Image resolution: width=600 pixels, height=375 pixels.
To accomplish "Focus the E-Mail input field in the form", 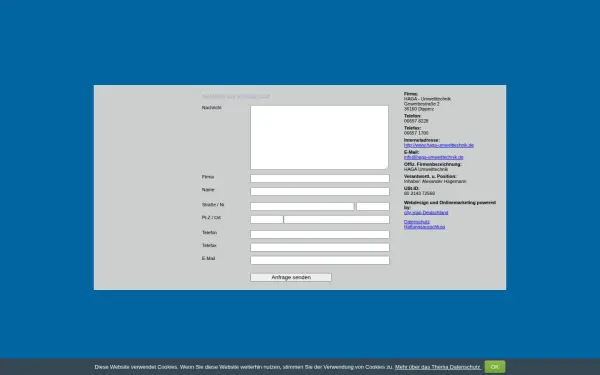I will pyautogui.click(x=320, y=260).
